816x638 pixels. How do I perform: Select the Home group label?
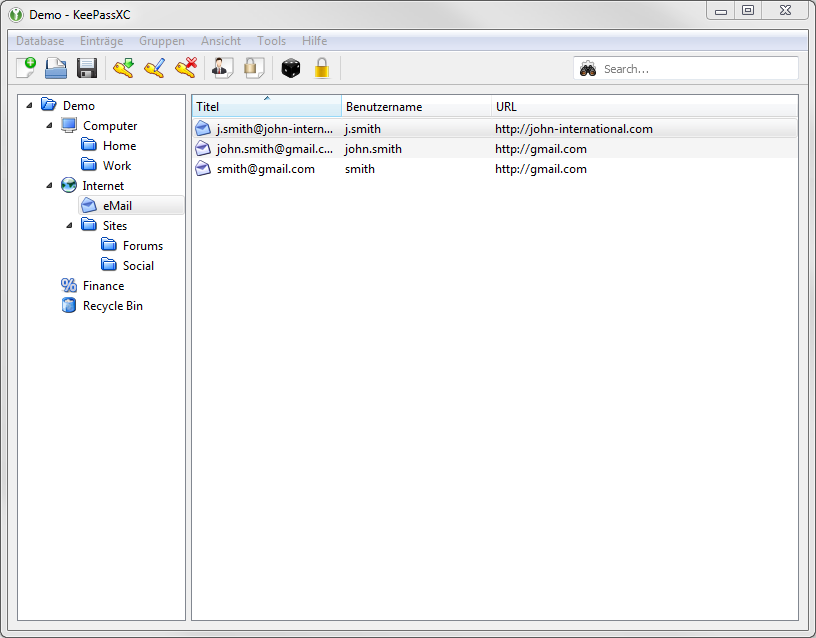[x=120, y=146]
